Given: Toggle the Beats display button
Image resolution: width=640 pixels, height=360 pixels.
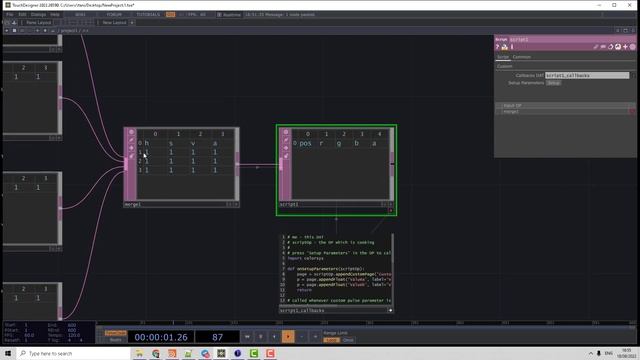Looking at the screenshot, I should point(116,340).
